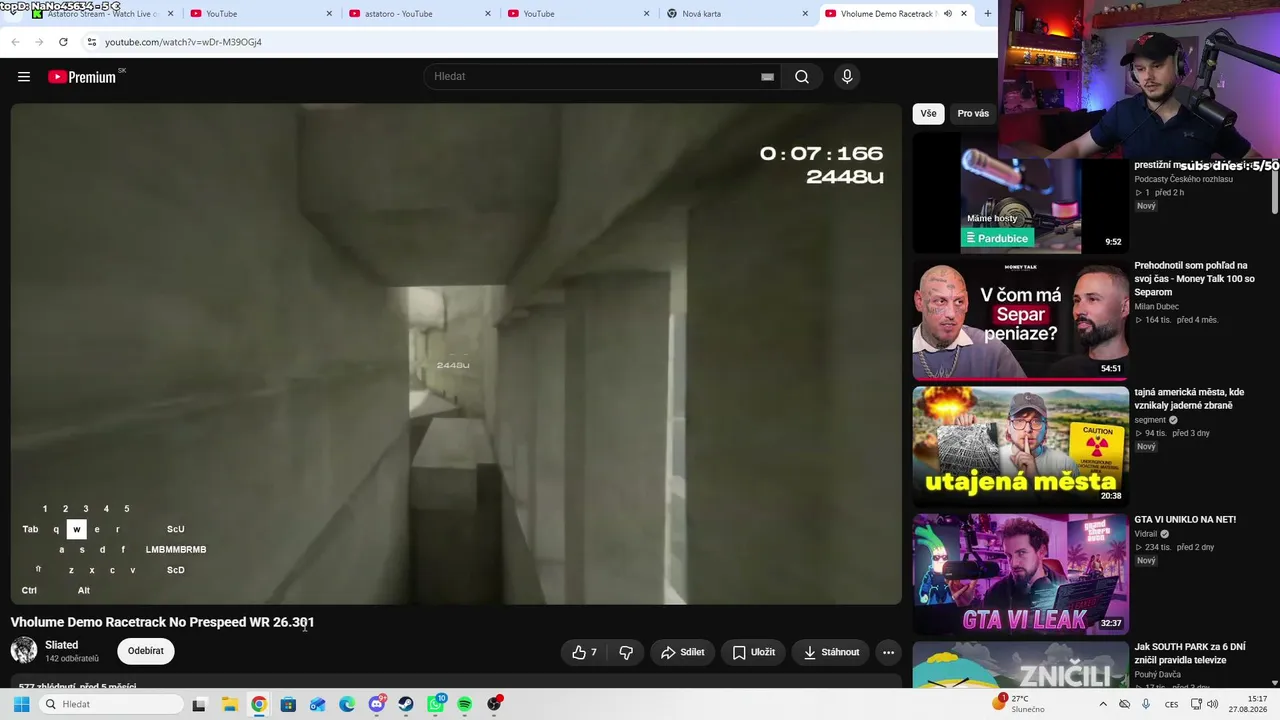Subscribe with the Odebírat button

coord(146,651)
